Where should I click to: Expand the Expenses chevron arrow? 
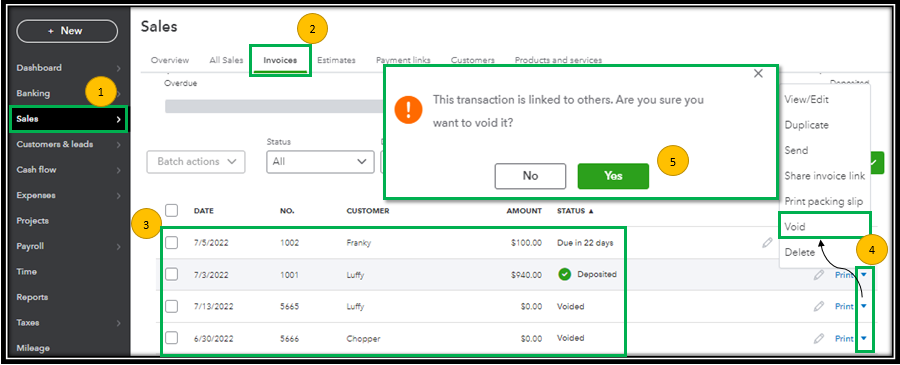pyautogui.click(x=119, y=196)
